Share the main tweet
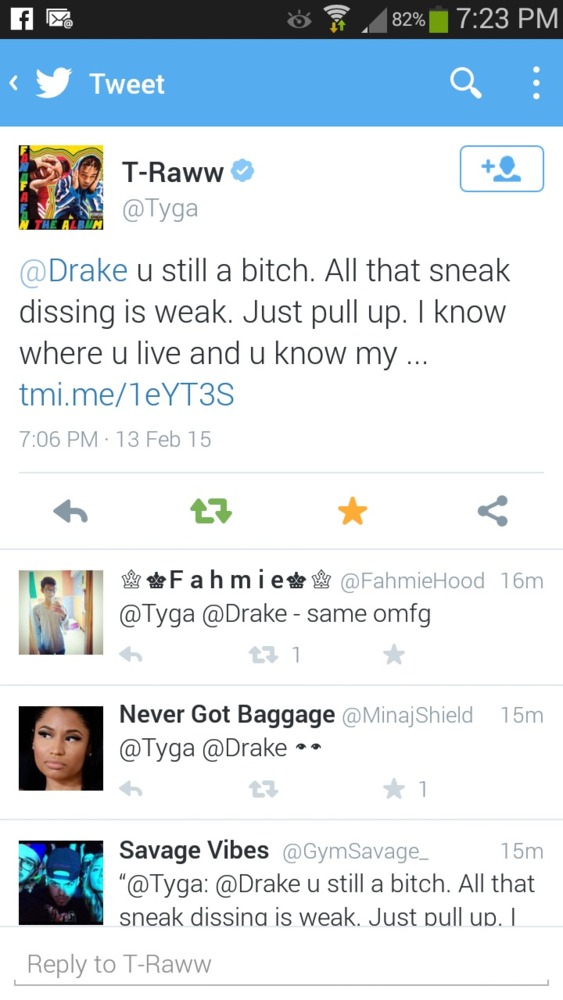The width and height of the screenshot is (563, 1000). (x=493, y=511)
